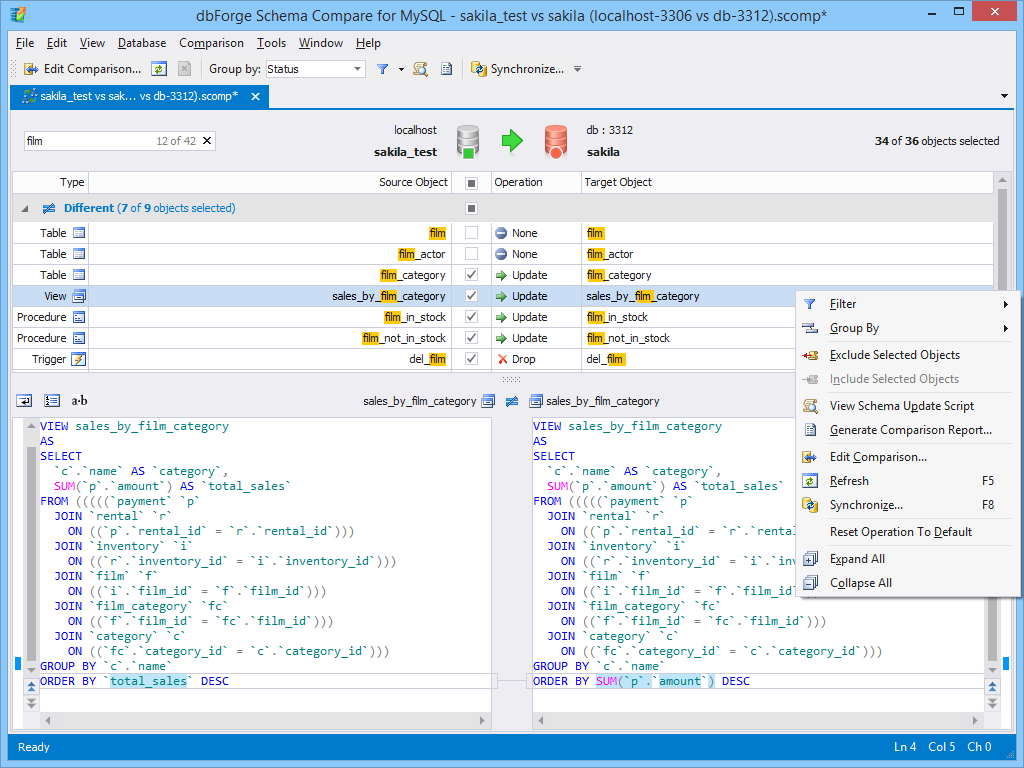Viewport: 1024px width, 768px height.
Task: Choose Exclude Selected Objects
Action: [x=908, y=355]
